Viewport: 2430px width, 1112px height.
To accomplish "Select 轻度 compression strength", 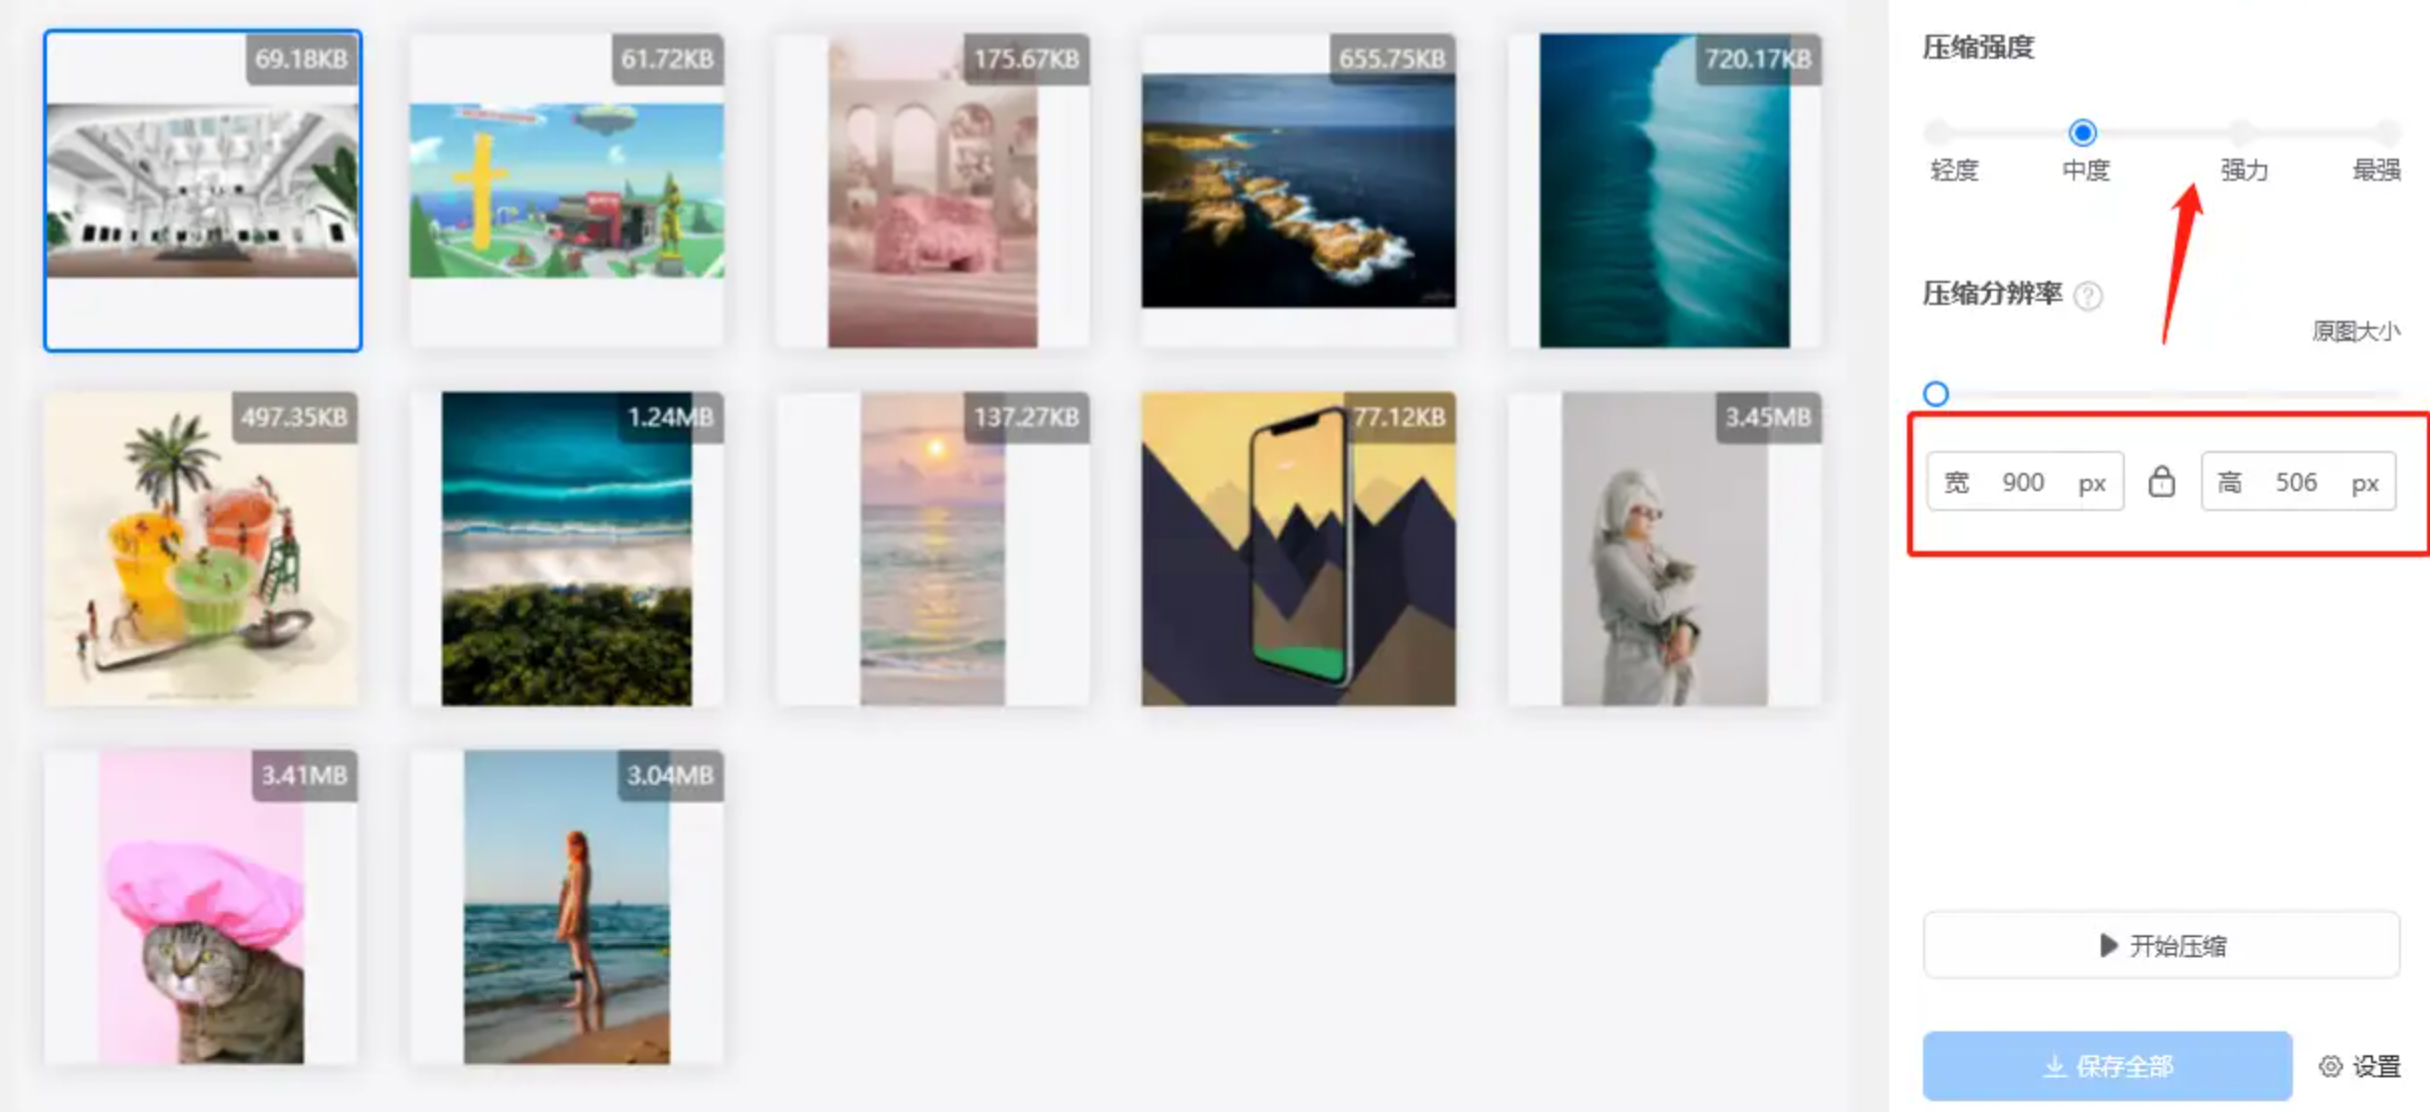I will click(x=1937, y=132).
